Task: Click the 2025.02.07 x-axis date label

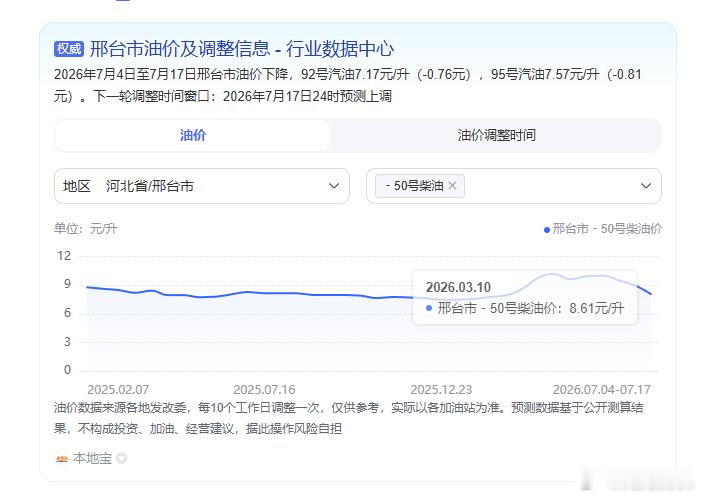Action: [x=118, y=389]
